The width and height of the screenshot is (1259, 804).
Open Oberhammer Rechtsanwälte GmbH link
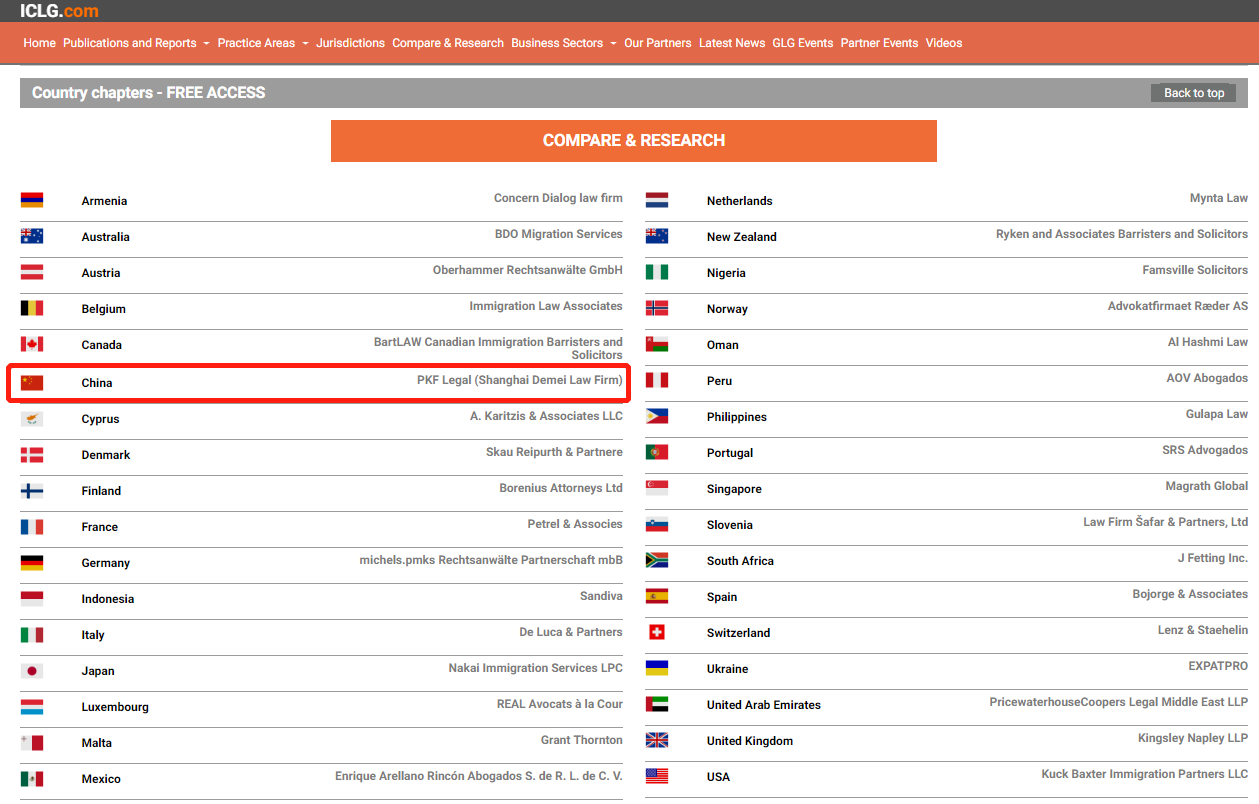(x=528, y=270)
